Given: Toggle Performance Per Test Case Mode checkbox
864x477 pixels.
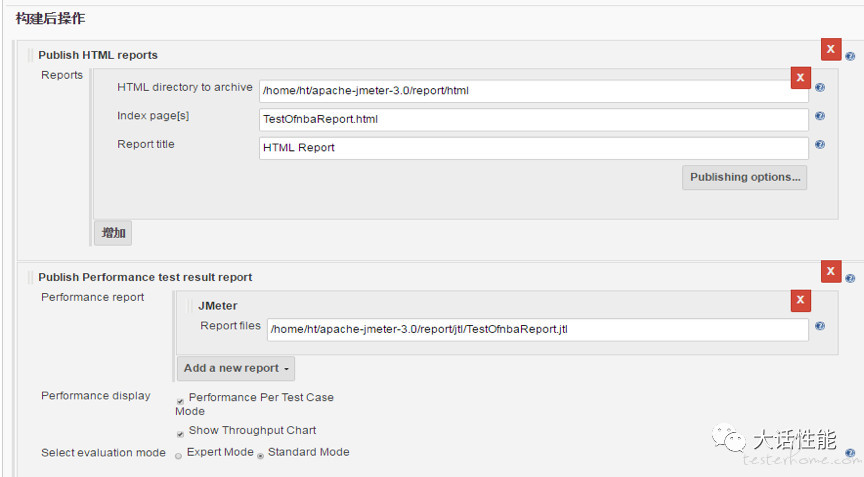Looking at the screenshot, I should (x=180, y=402).
